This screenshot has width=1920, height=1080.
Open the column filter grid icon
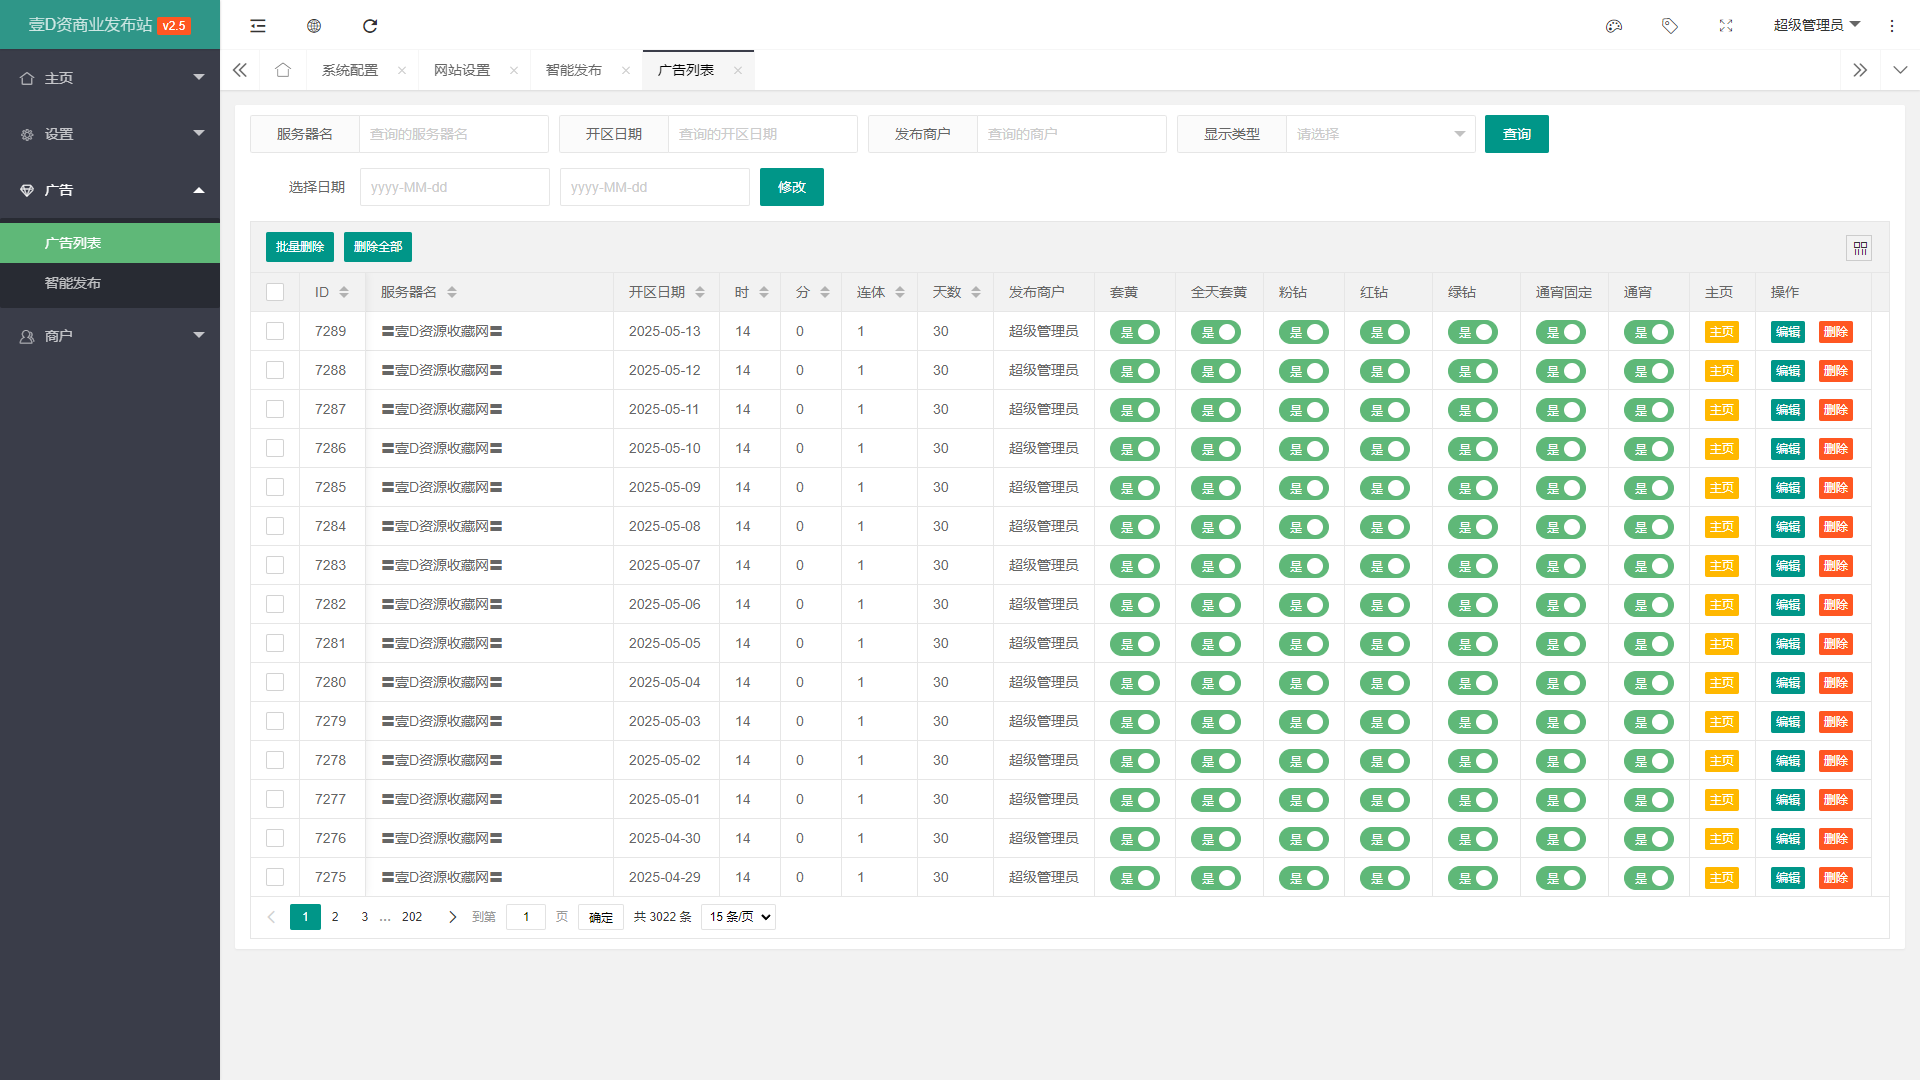(1860, 248)
